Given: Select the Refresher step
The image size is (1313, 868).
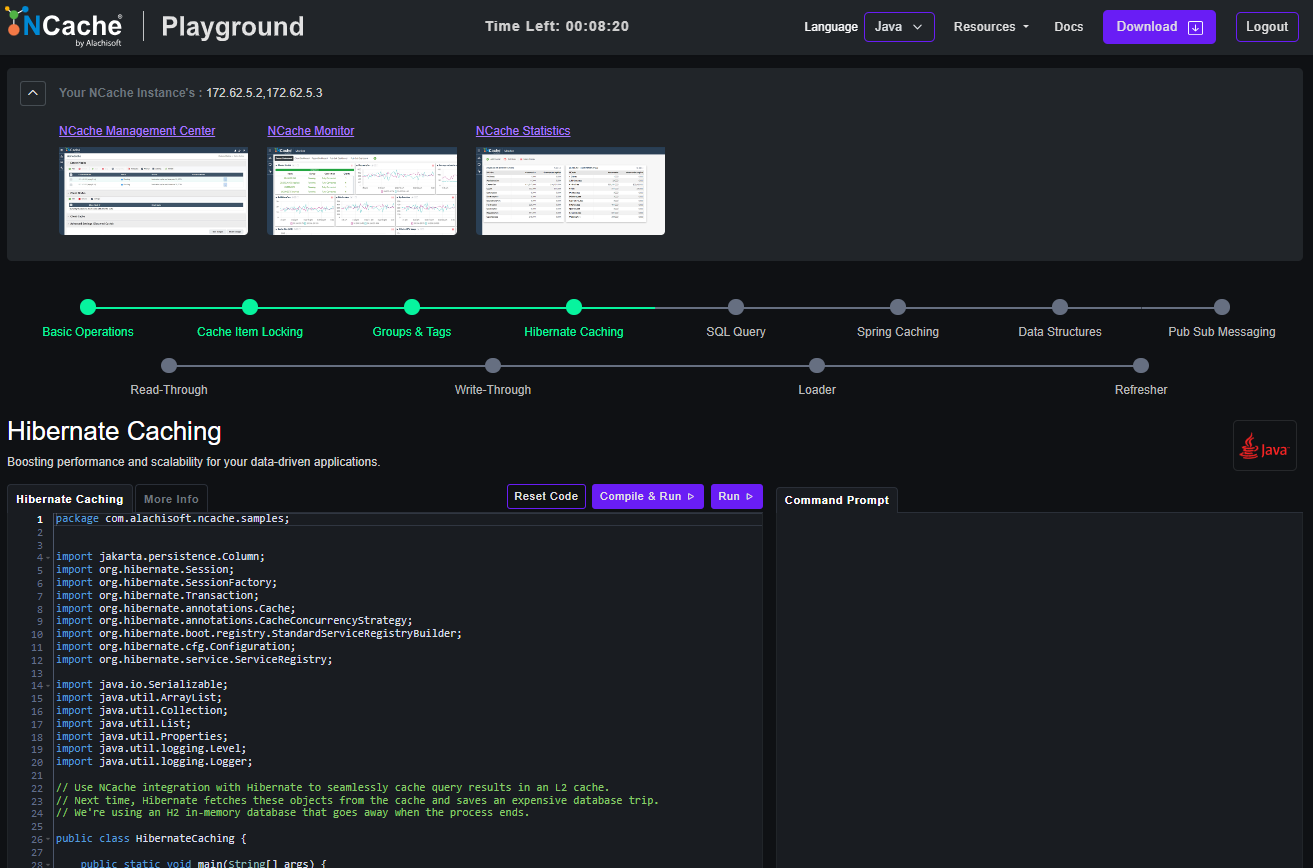Looking at the screenshot, I should pos(1141,366).
